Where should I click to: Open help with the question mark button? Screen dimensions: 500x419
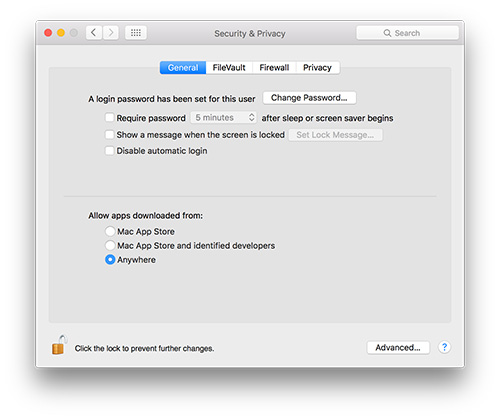(444, 347)
